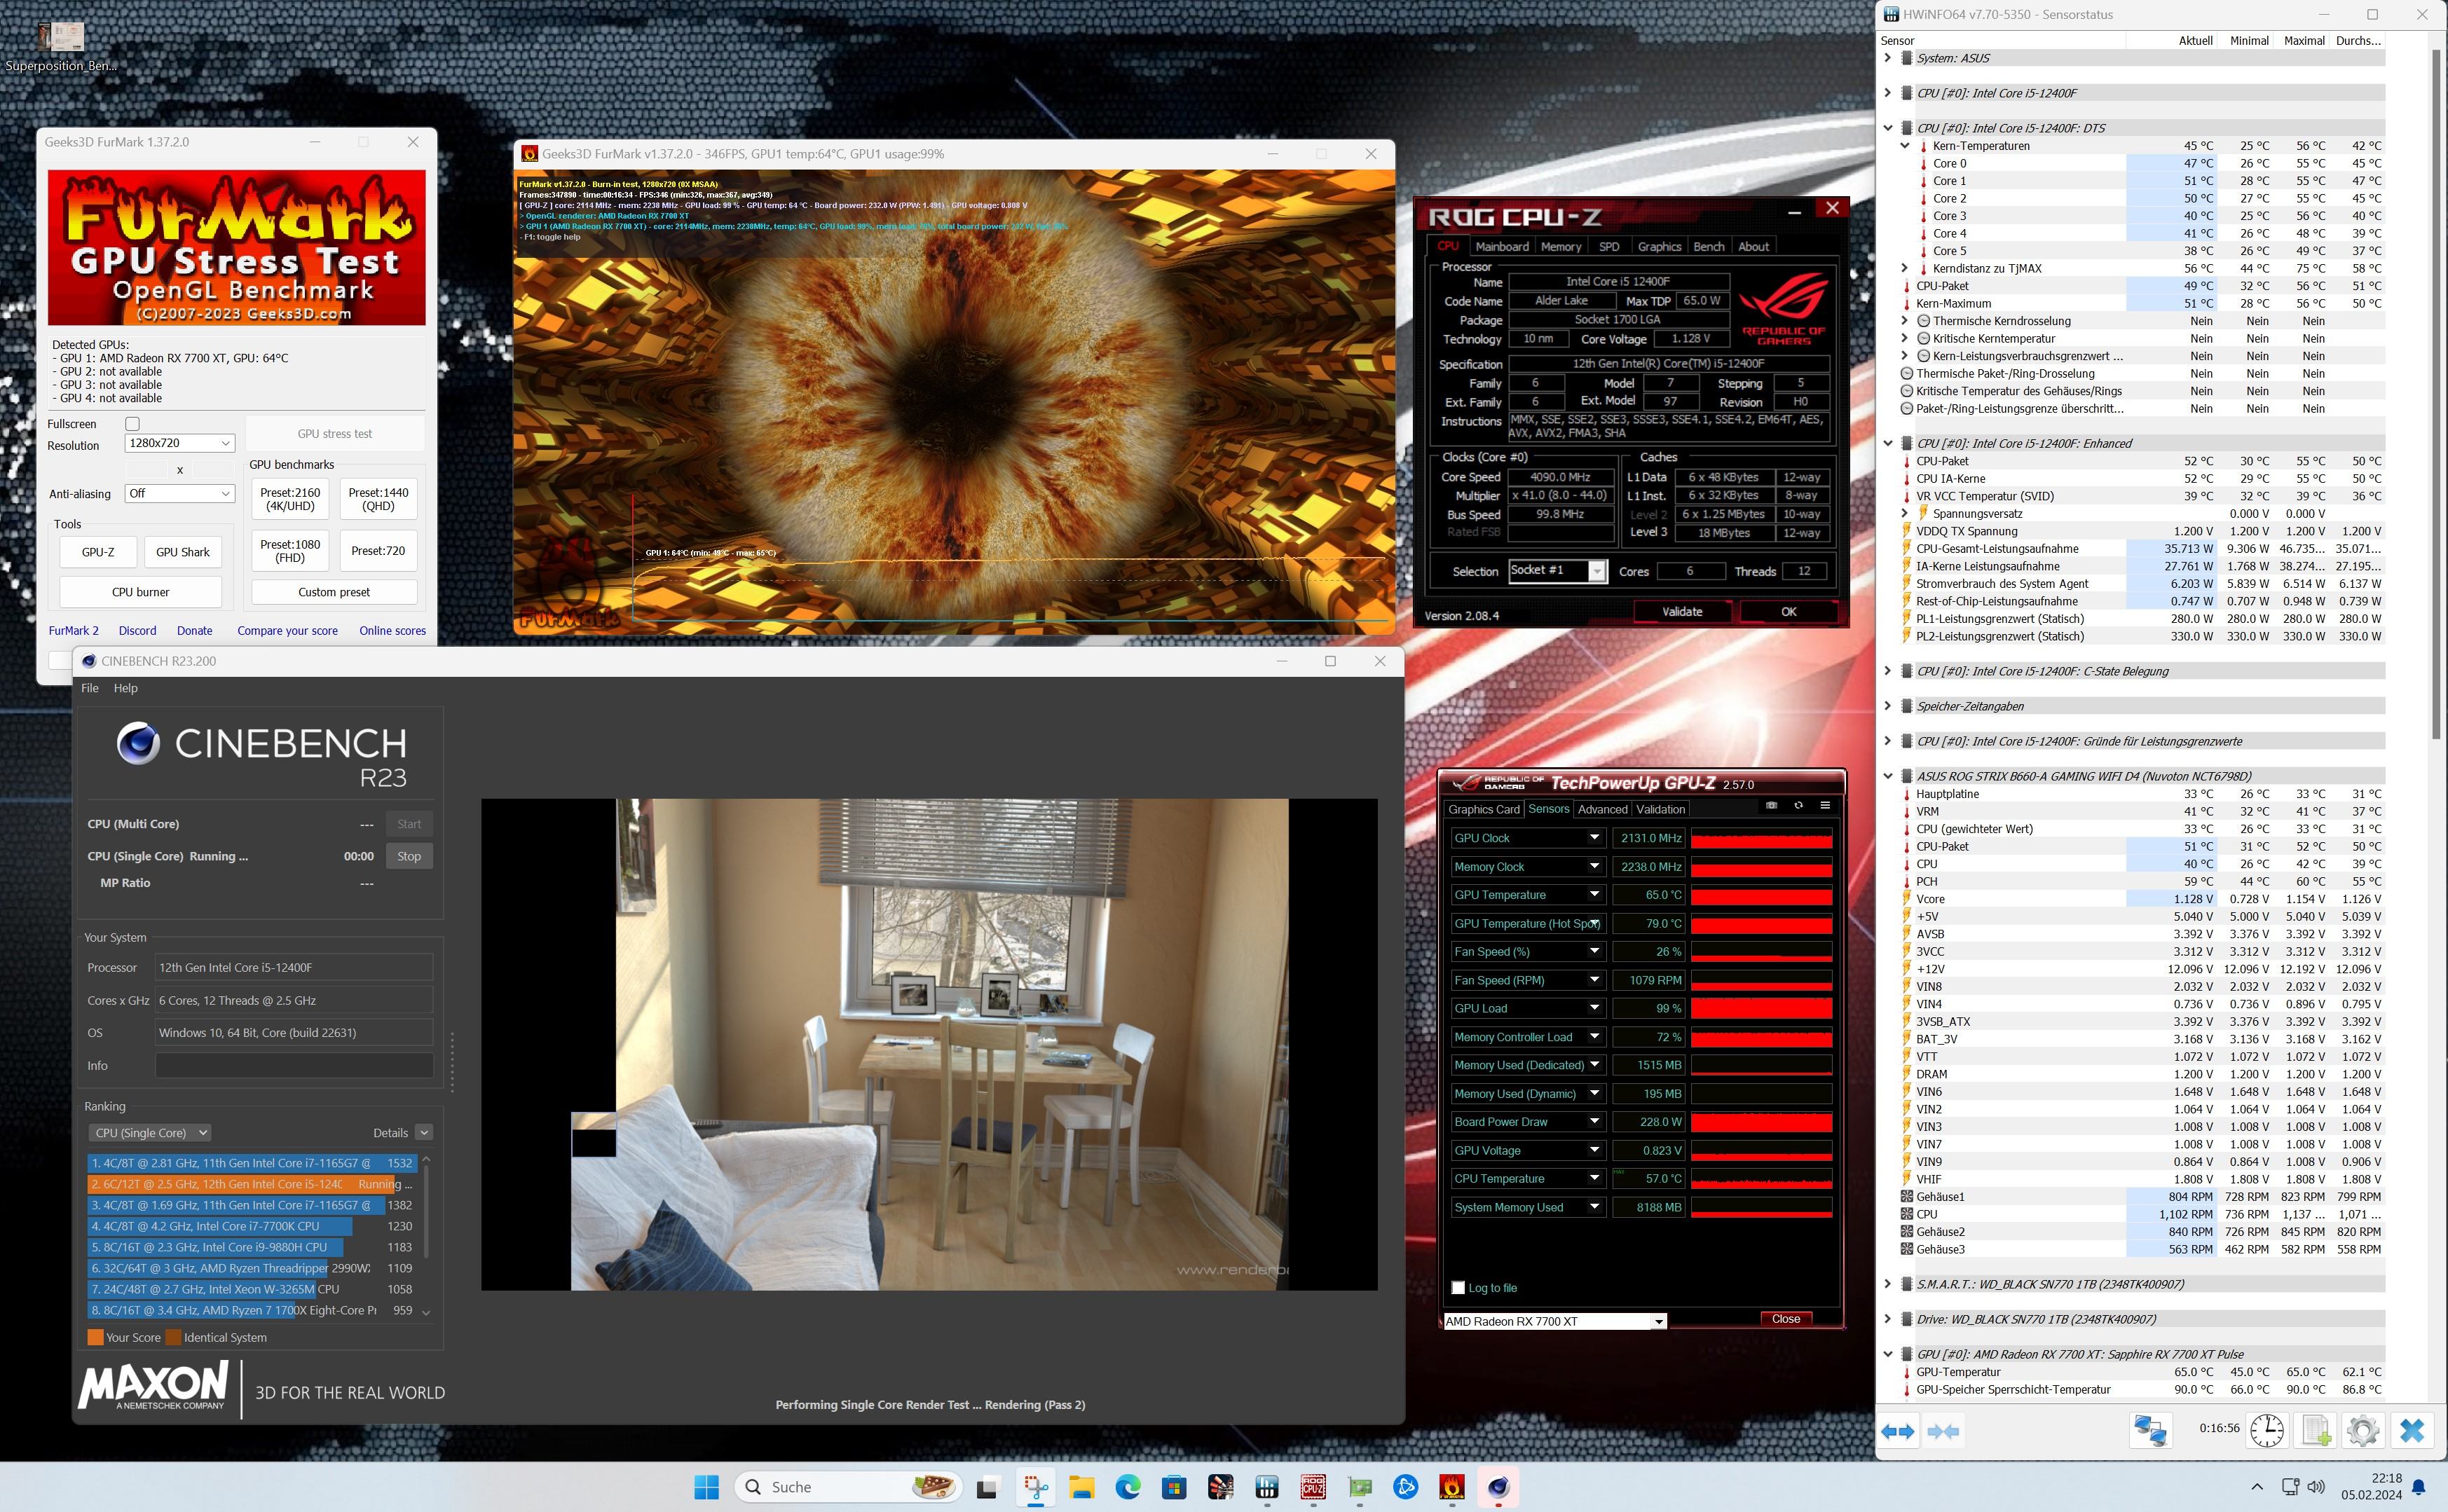This screenshot has width=2448, height=1512.
Task: Click Battle.net taskbar icon
Action: coord(1406,1487)
